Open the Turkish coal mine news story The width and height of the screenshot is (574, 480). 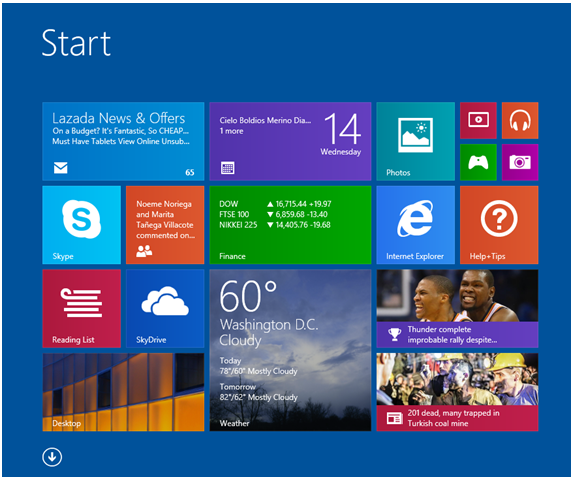[457, 392]
